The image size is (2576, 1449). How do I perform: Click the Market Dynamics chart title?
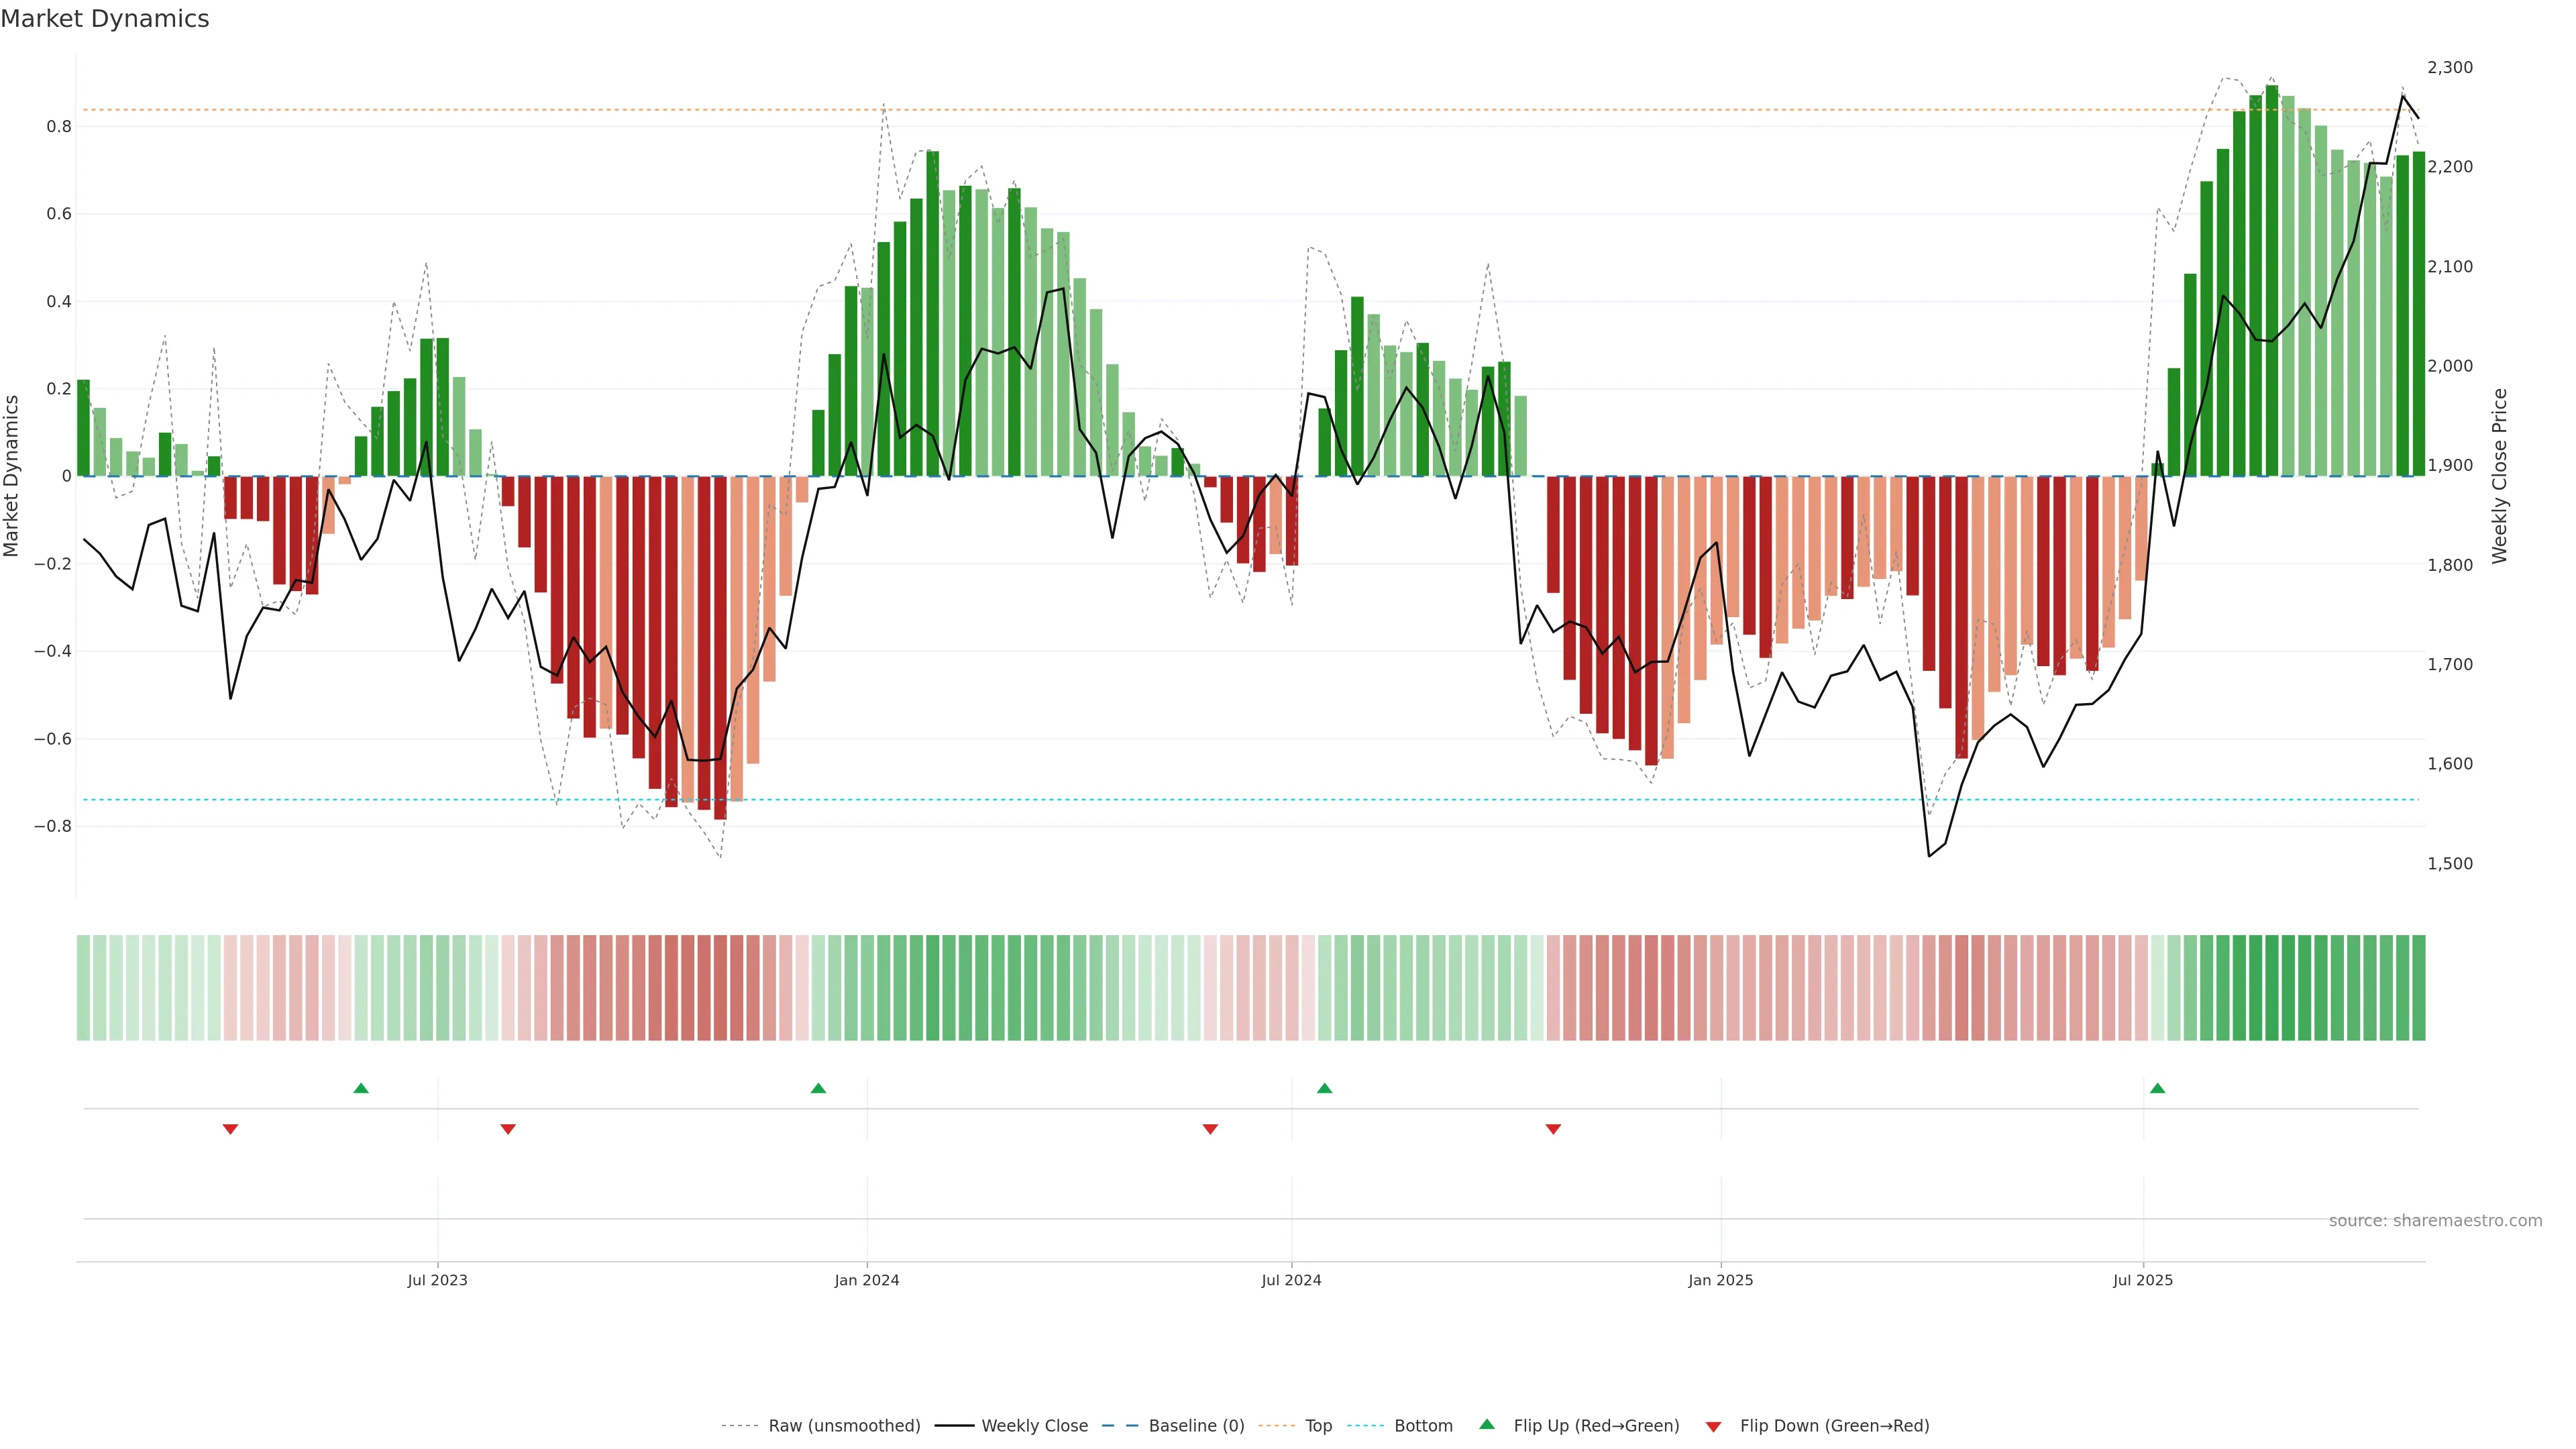point(105,19)
